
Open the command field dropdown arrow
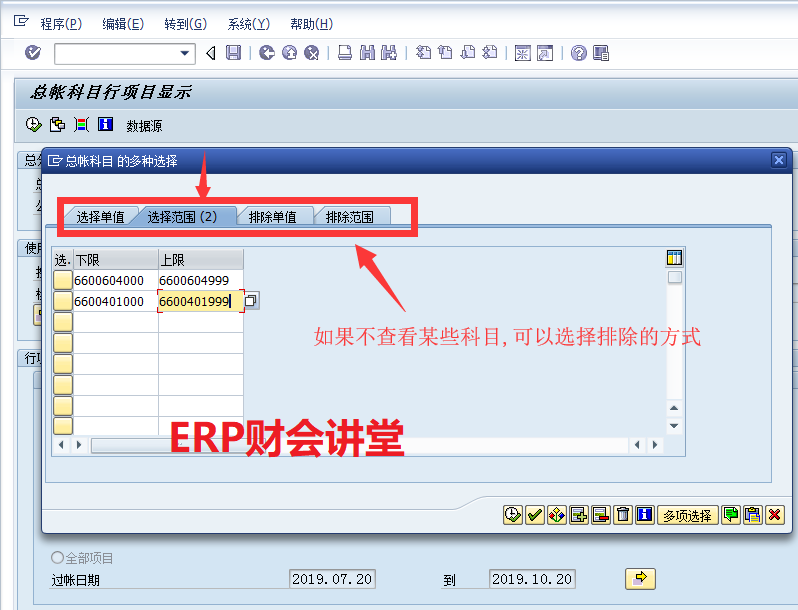click(x=185, y=53)
